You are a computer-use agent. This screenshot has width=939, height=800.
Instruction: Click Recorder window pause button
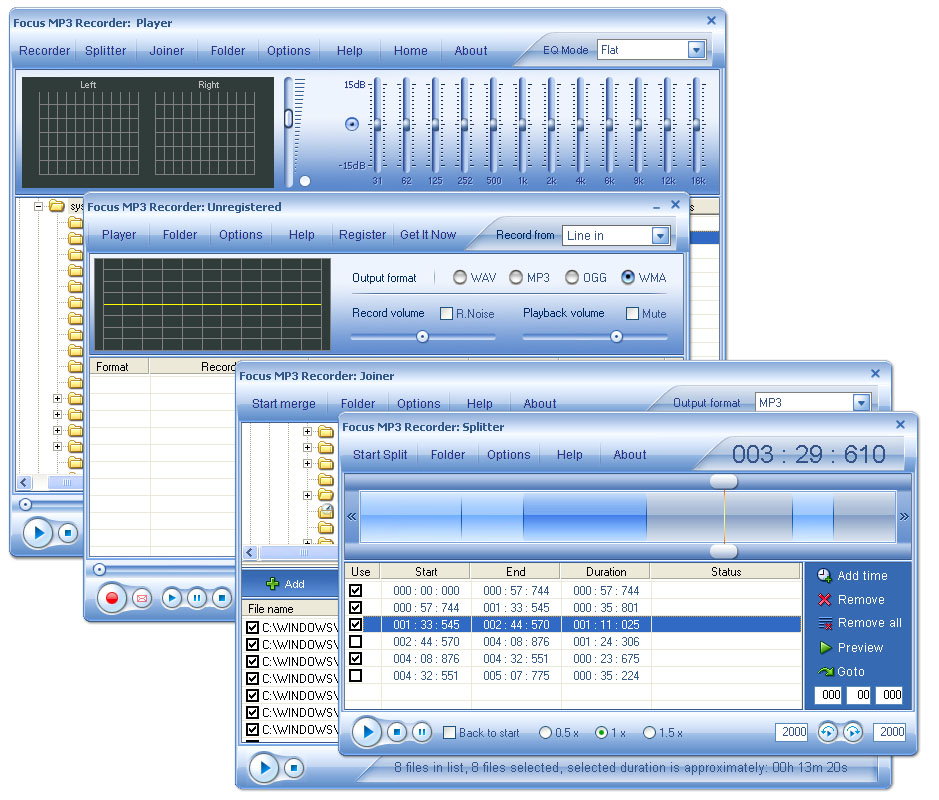pyautogui.click(x=196, y=597)
